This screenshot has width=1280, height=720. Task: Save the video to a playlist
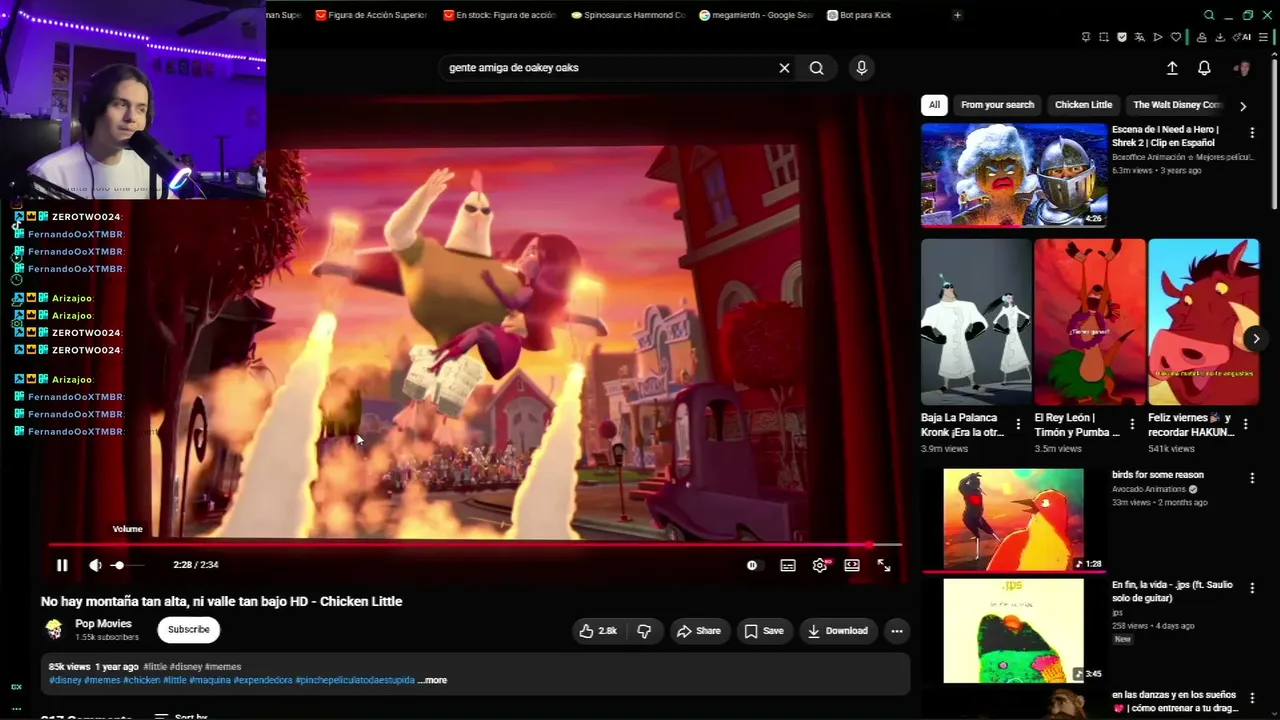(x=764, y=631)
